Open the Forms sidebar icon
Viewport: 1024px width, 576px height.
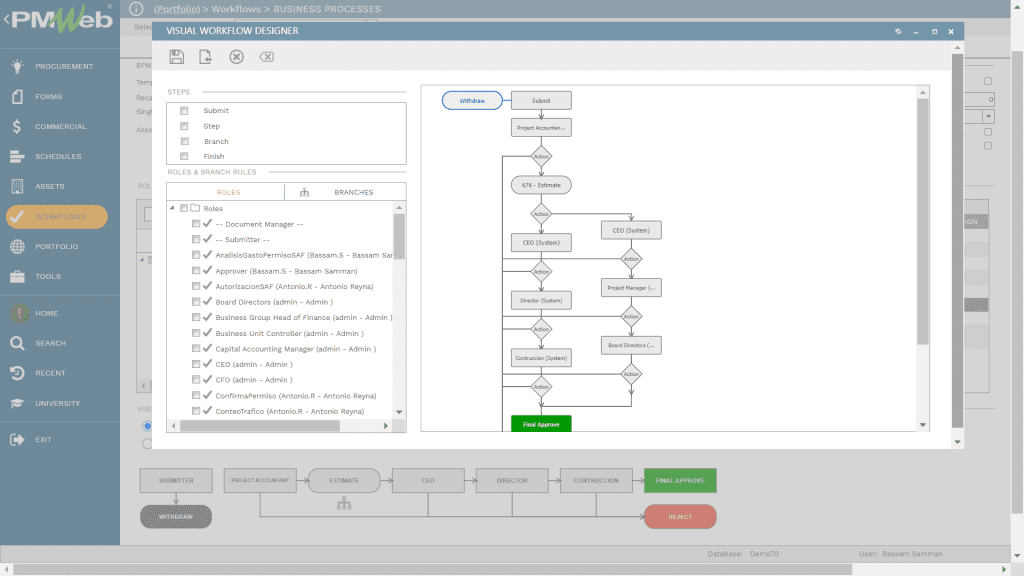pos(18,97)
